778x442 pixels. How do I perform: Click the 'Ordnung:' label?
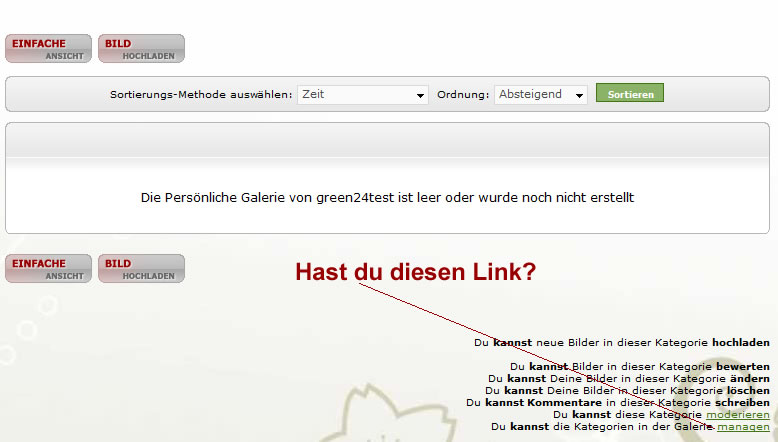[x=463, y=95]
